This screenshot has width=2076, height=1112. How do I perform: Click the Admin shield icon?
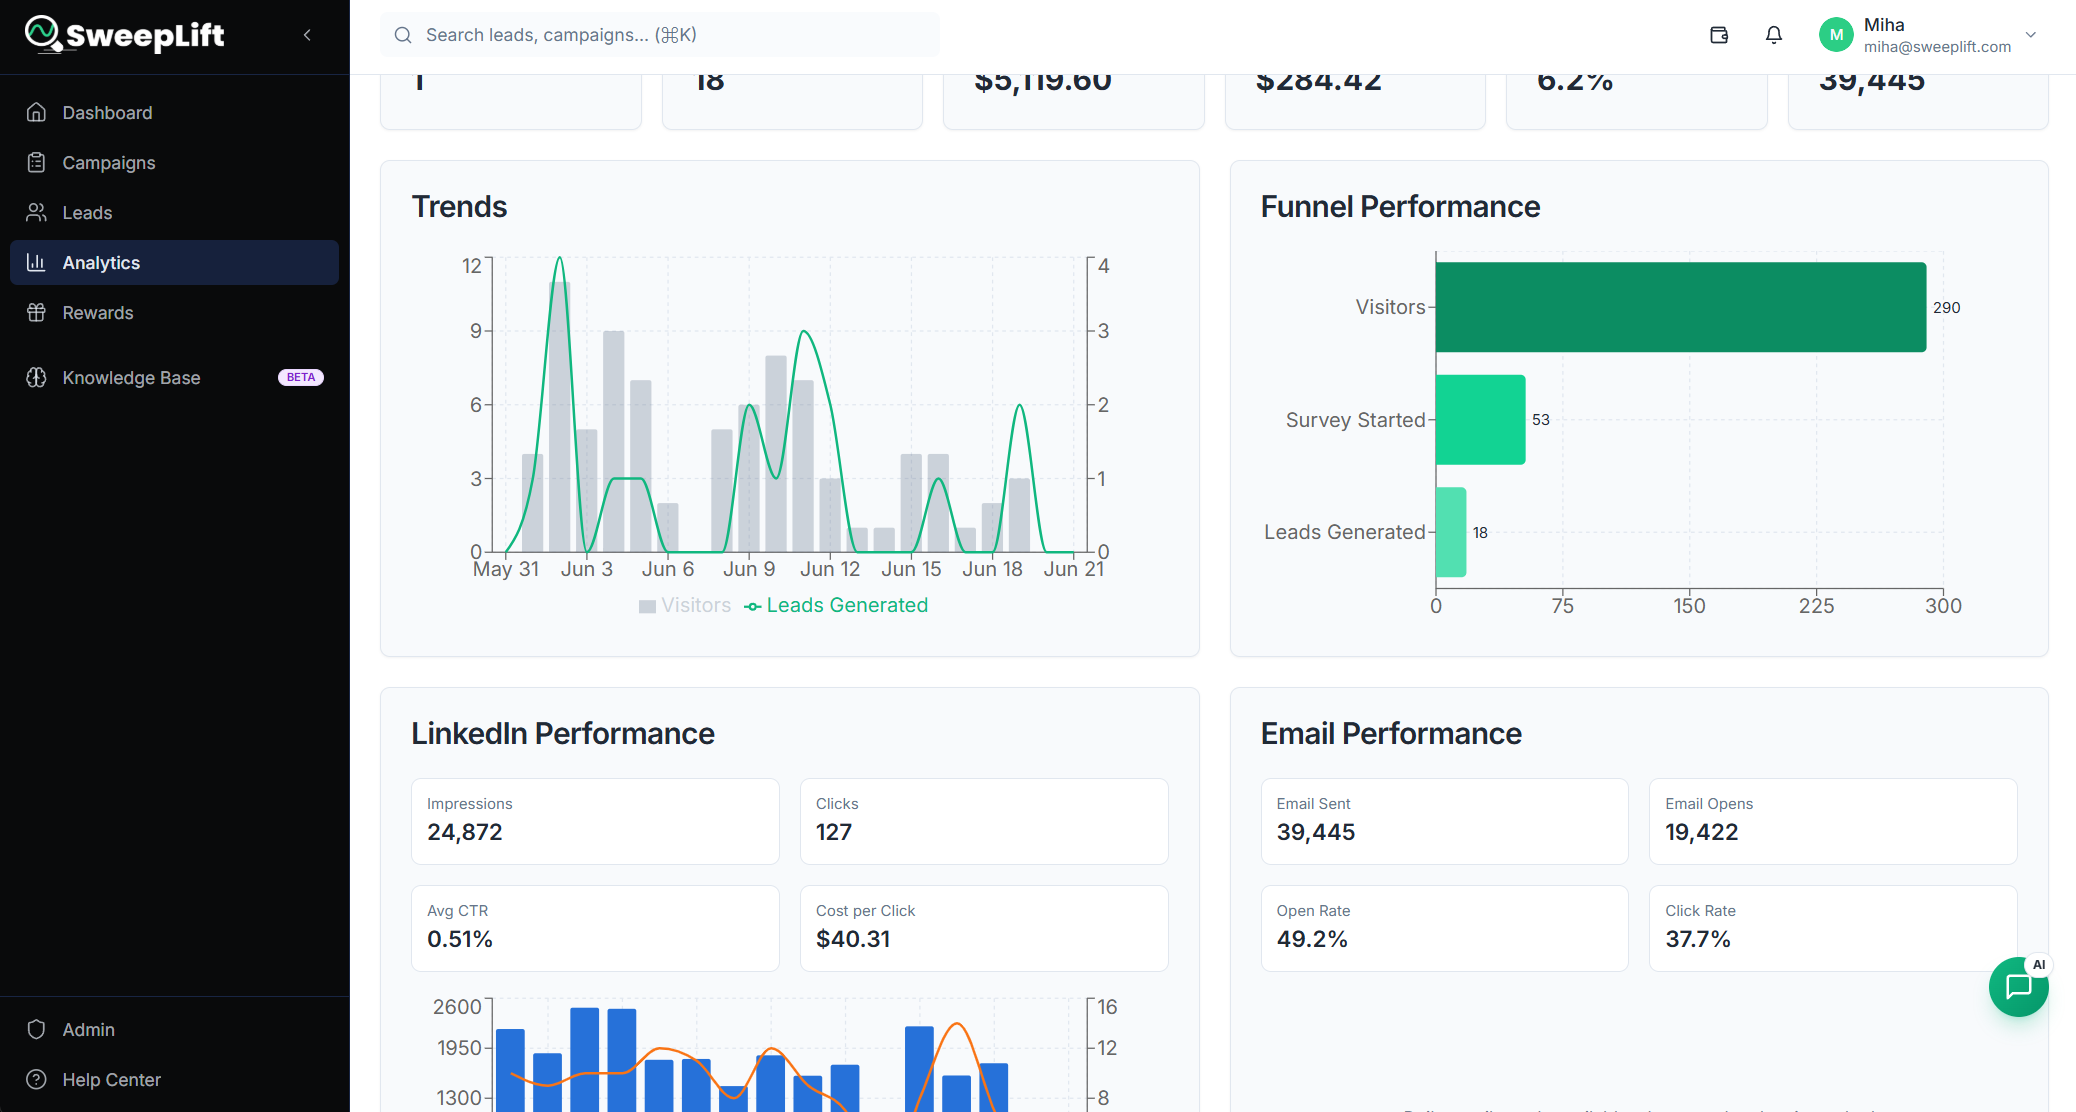point(37,1030)
